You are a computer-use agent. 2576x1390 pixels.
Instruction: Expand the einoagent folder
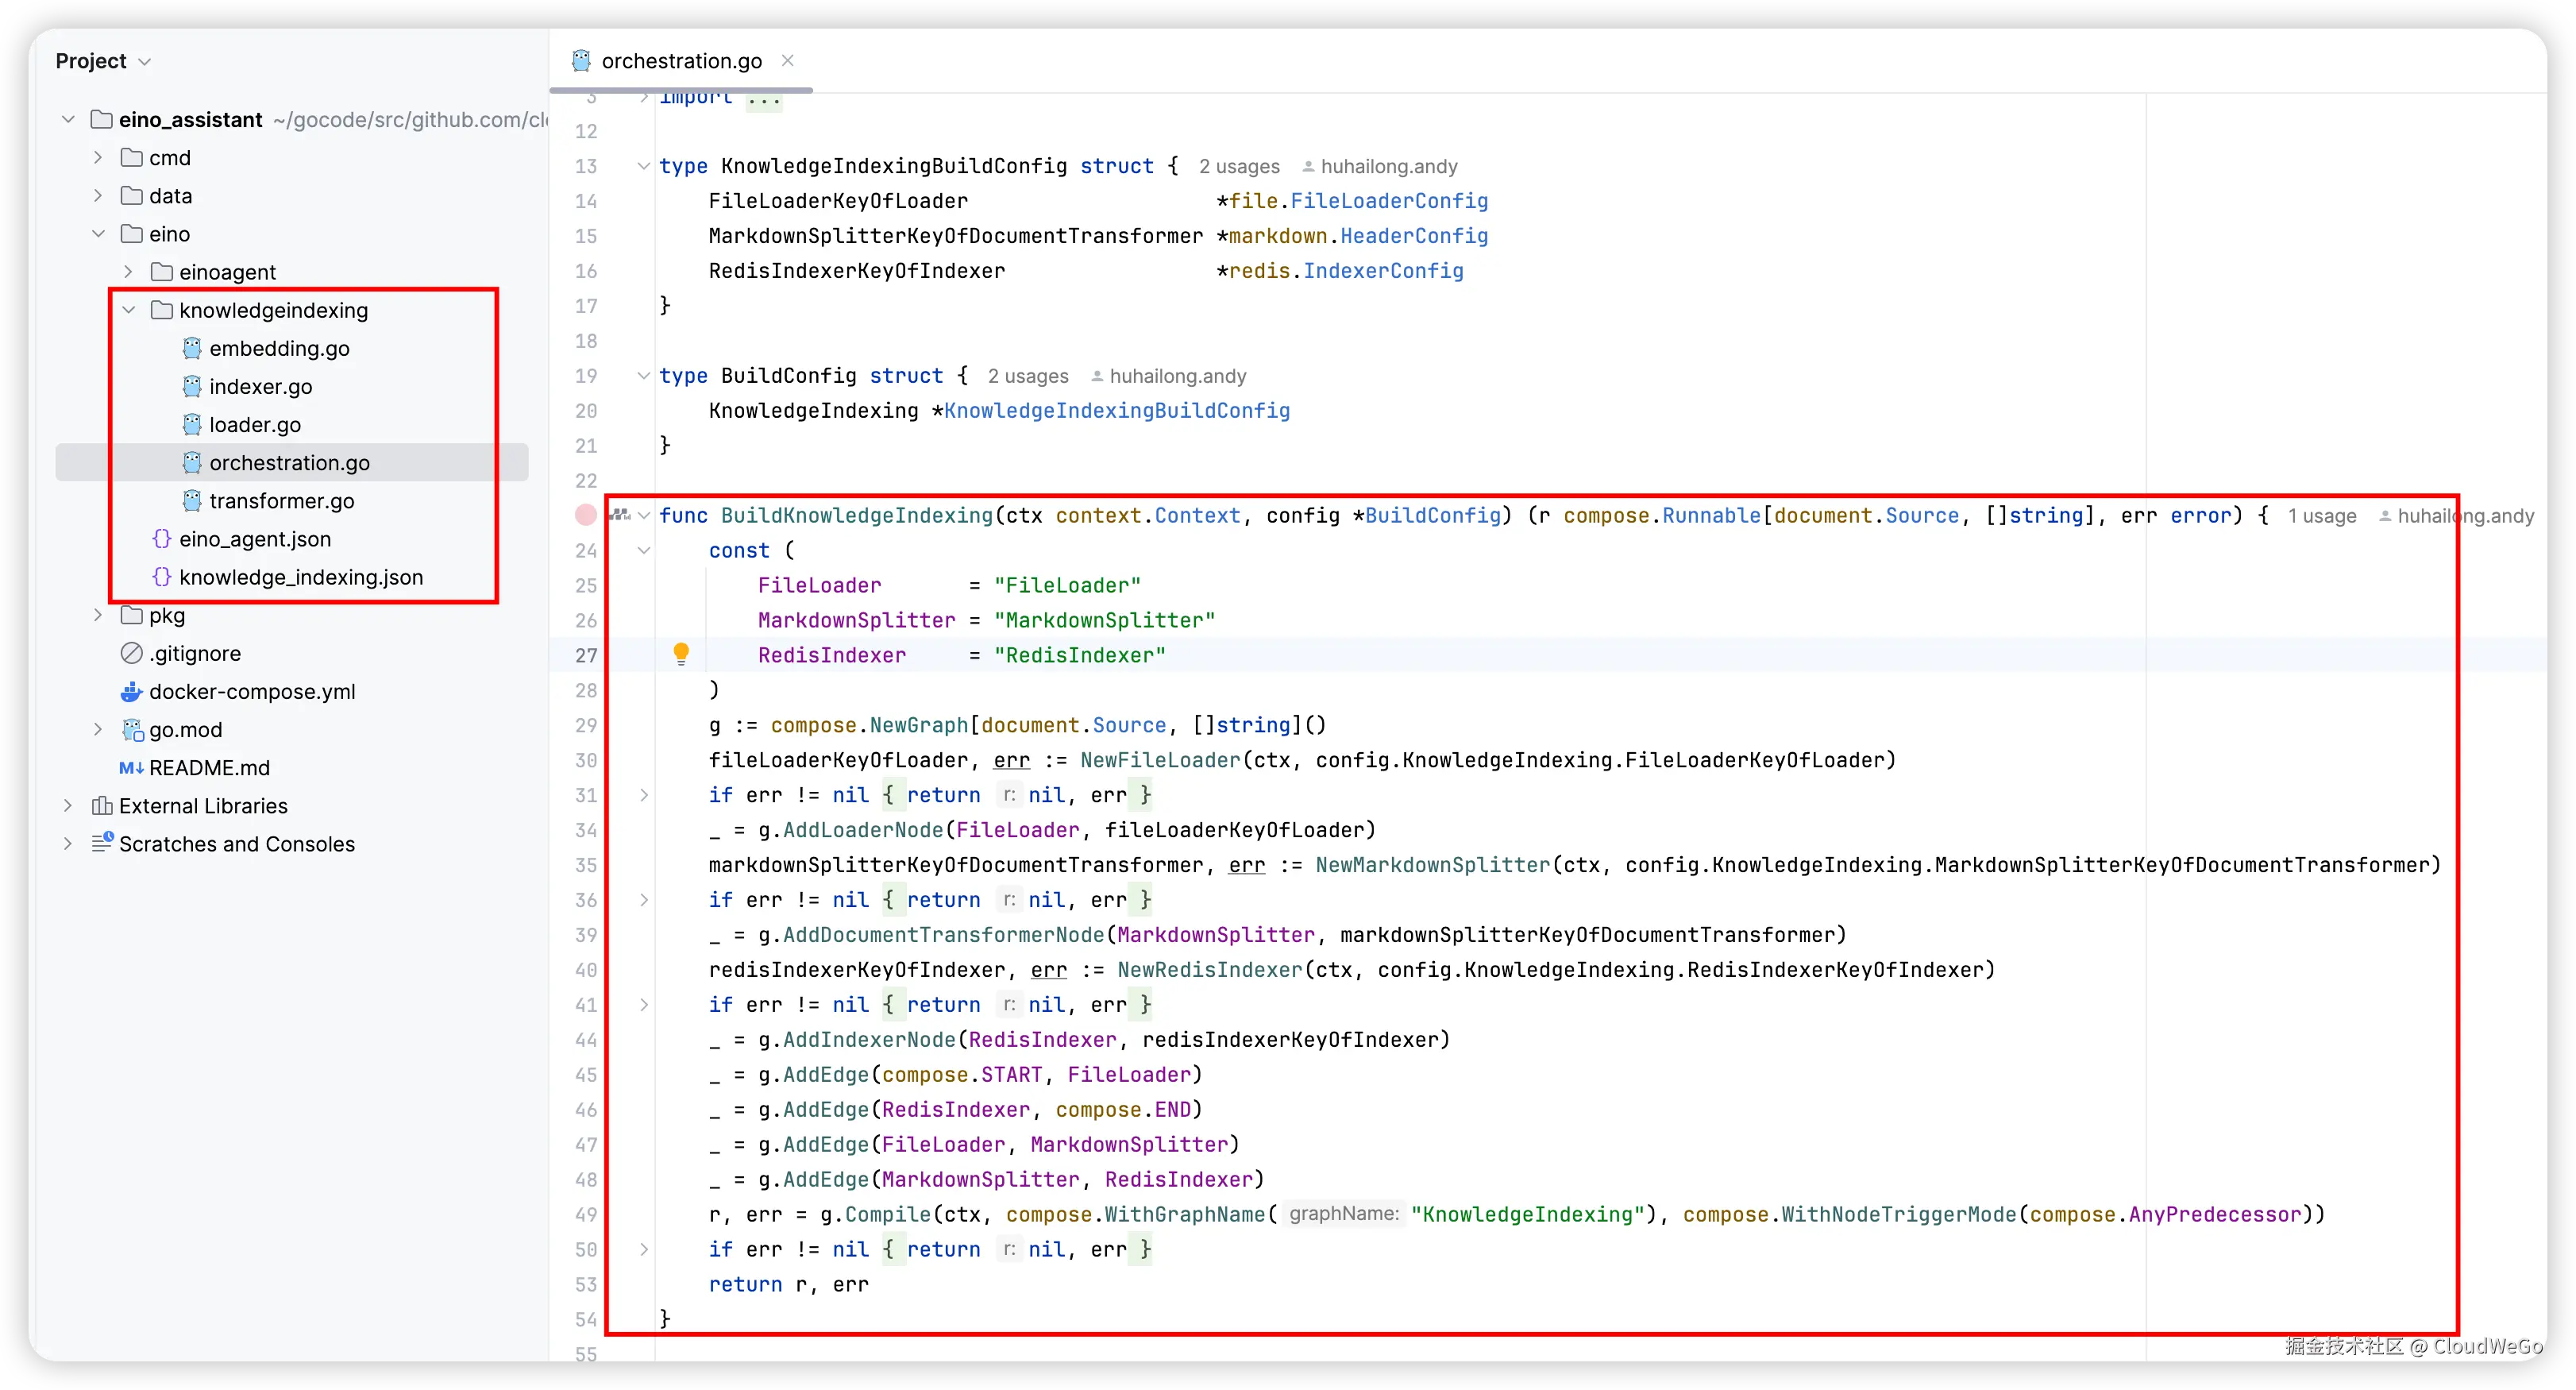tap(129, 272)
